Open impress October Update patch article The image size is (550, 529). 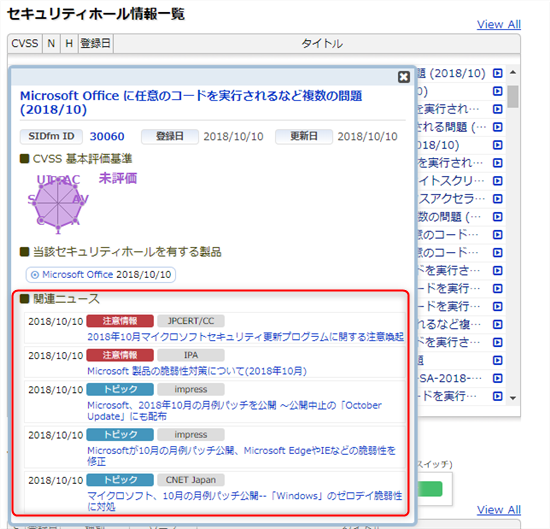pyautogui.click(x=234, y=411)
